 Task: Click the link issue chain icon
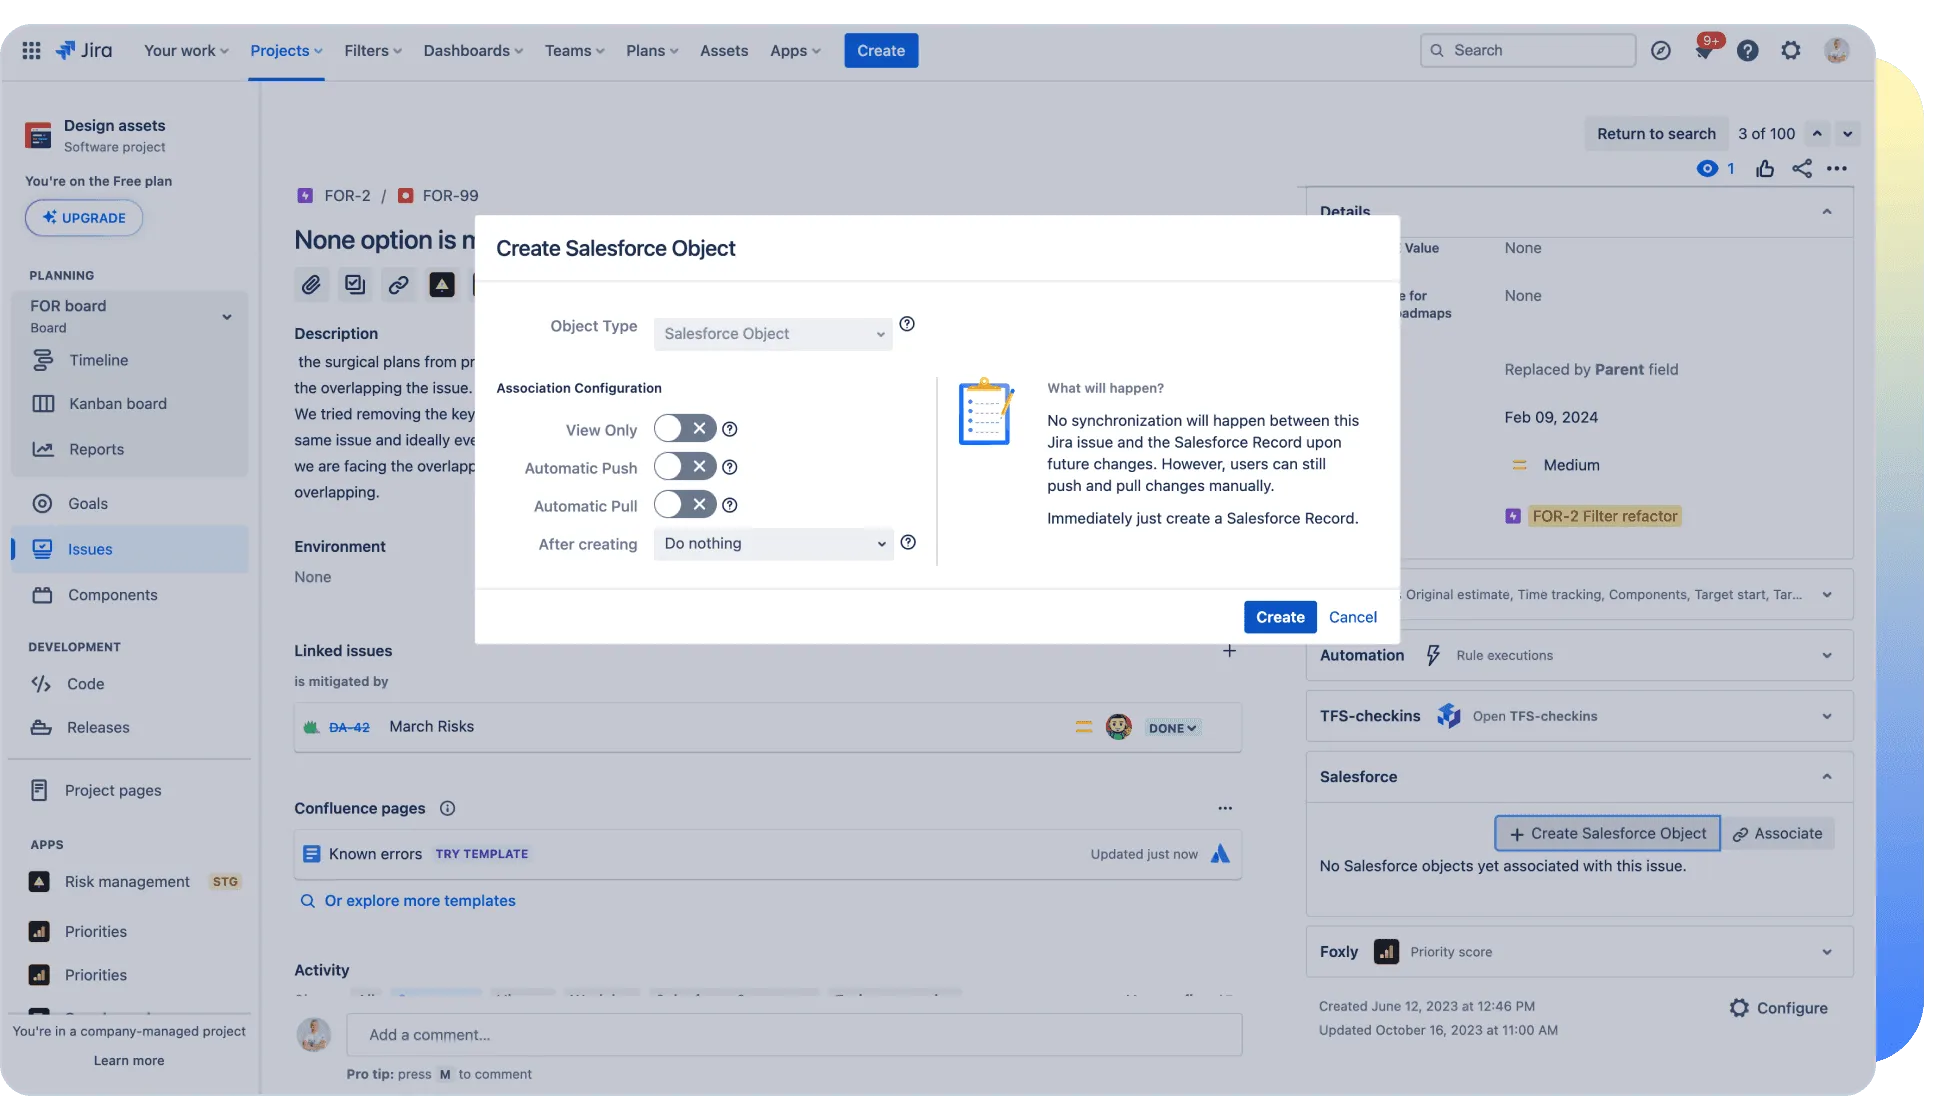pyautogui.click(x=398, y=285)
